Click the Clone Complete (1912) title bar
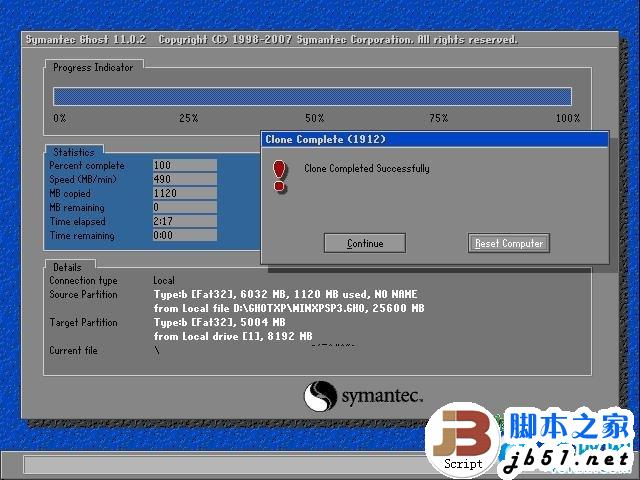This screenshot has height=480, width=640. click(435, 139)
